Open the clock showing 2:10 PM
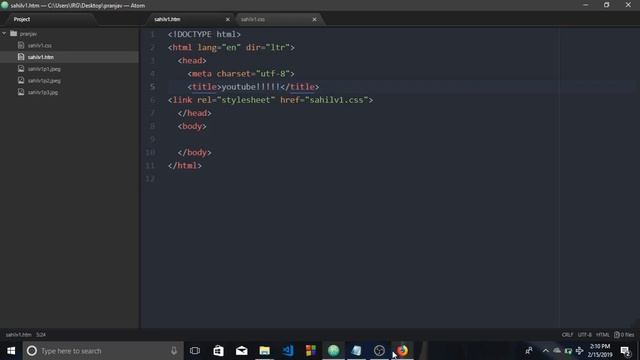Screen dimensions: 640x360 [600, 351]
